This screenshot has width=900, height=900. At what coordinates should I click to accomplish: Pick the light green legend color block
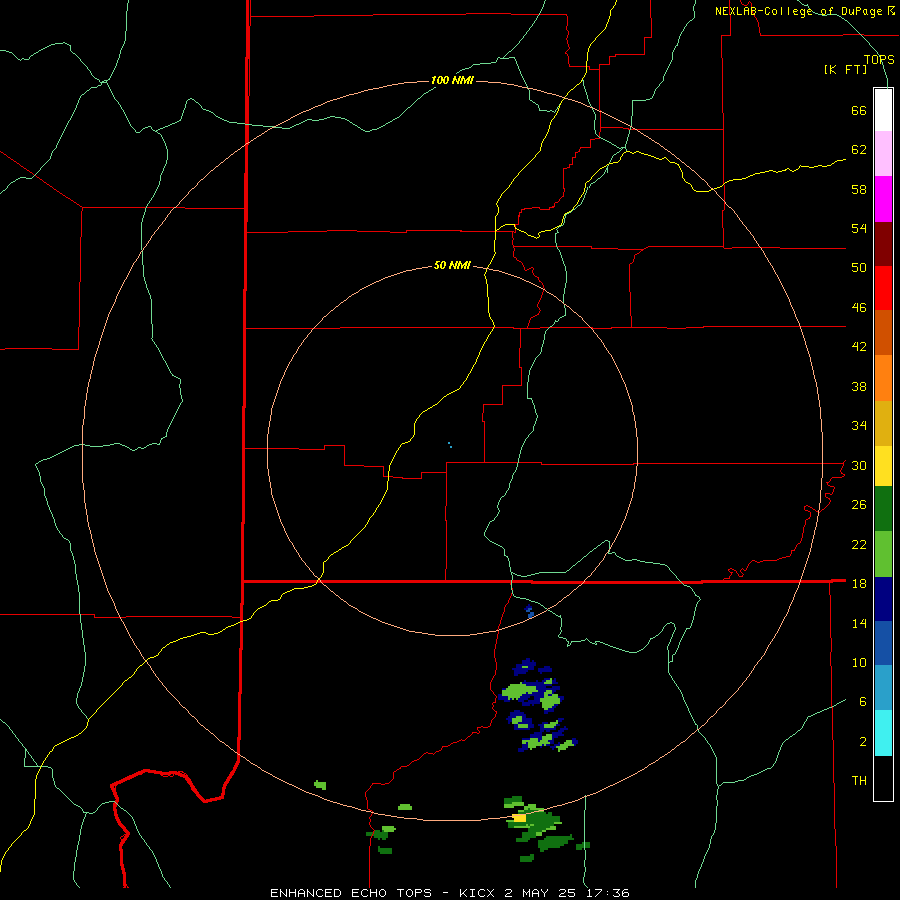click(883, 554)
